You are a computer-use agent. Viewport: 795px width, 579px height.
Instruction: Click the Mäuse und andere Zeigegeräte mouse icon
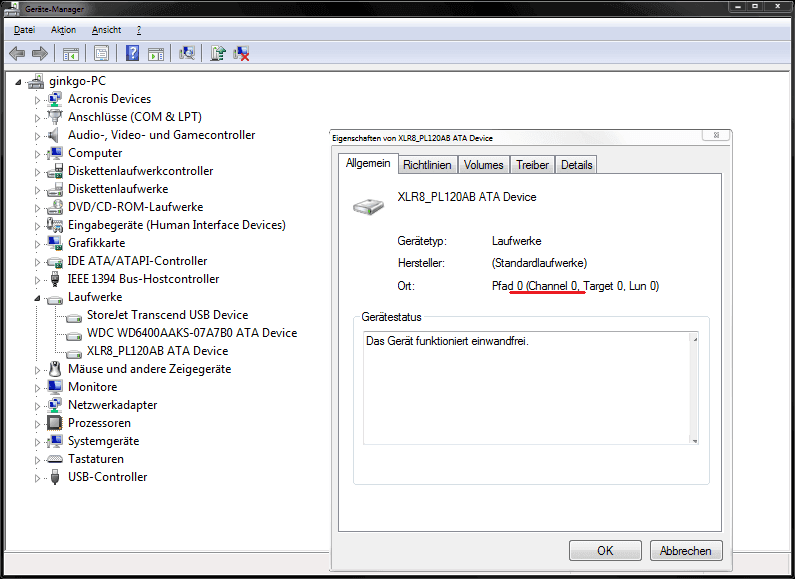coord(55,369)
